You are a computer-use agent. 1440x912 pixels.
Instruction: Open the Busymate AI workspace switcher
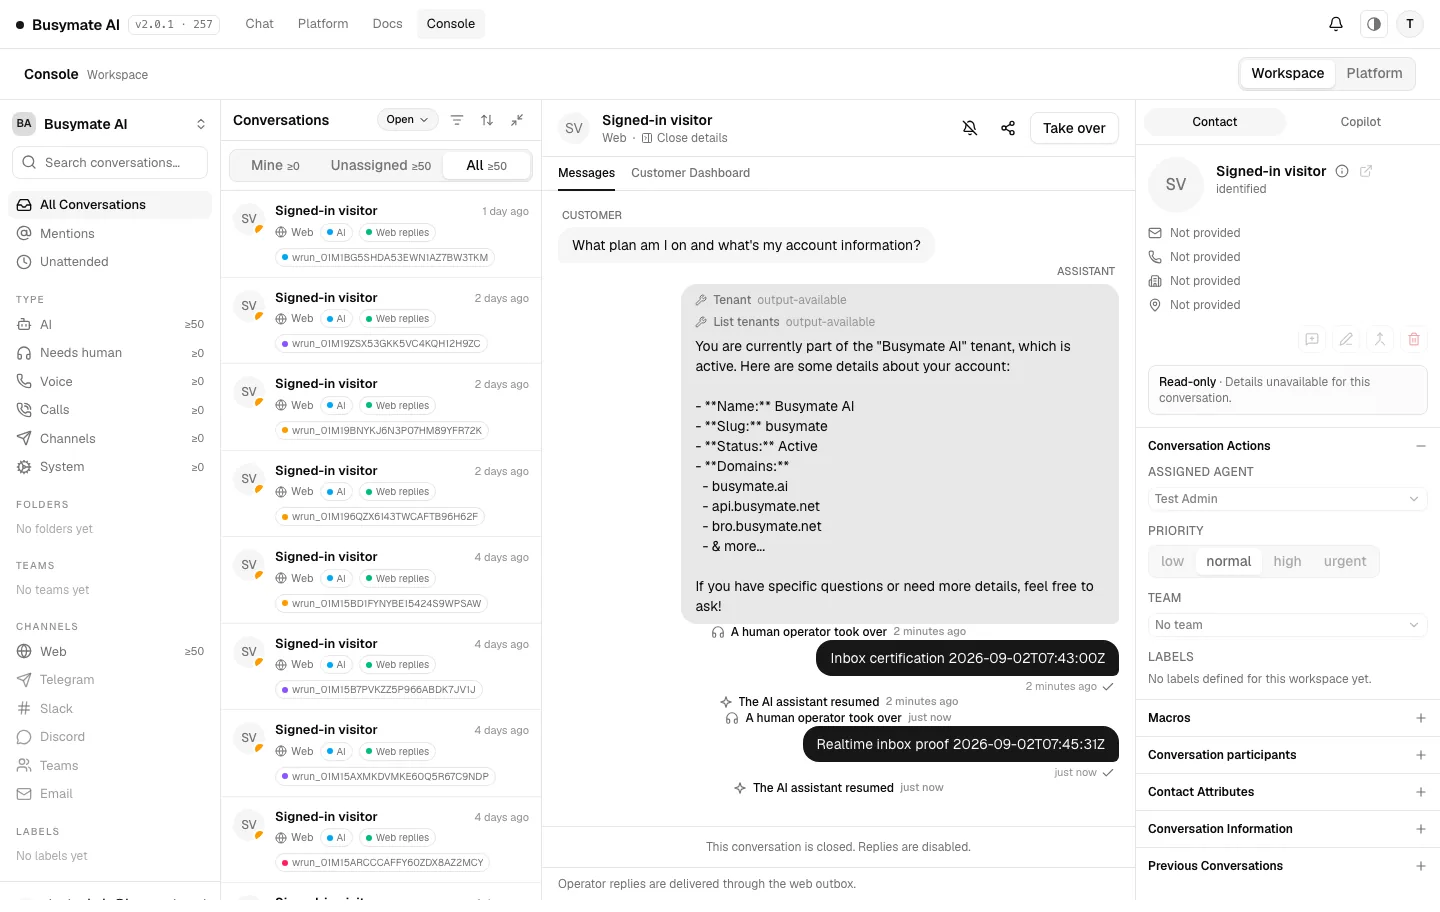pyautogui.click(x=110, y=124)
